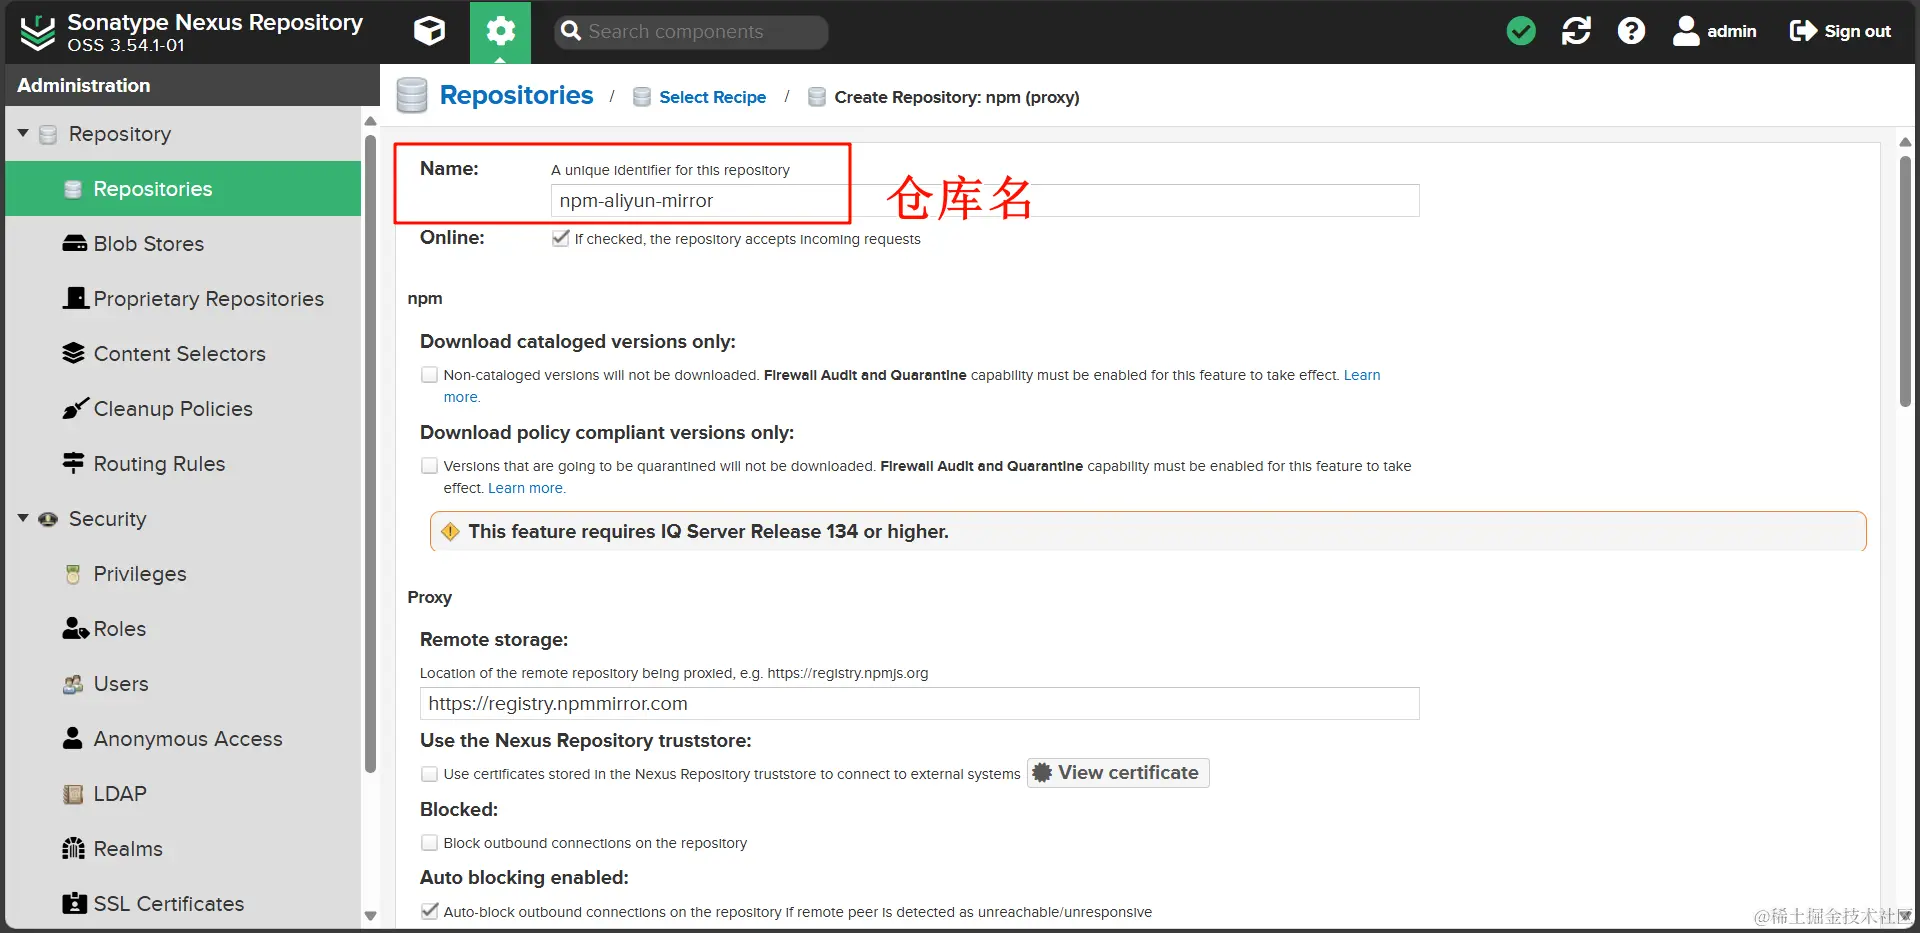Click the Anonymous Access person icon
1920x933 pixels.
[73, 738]
